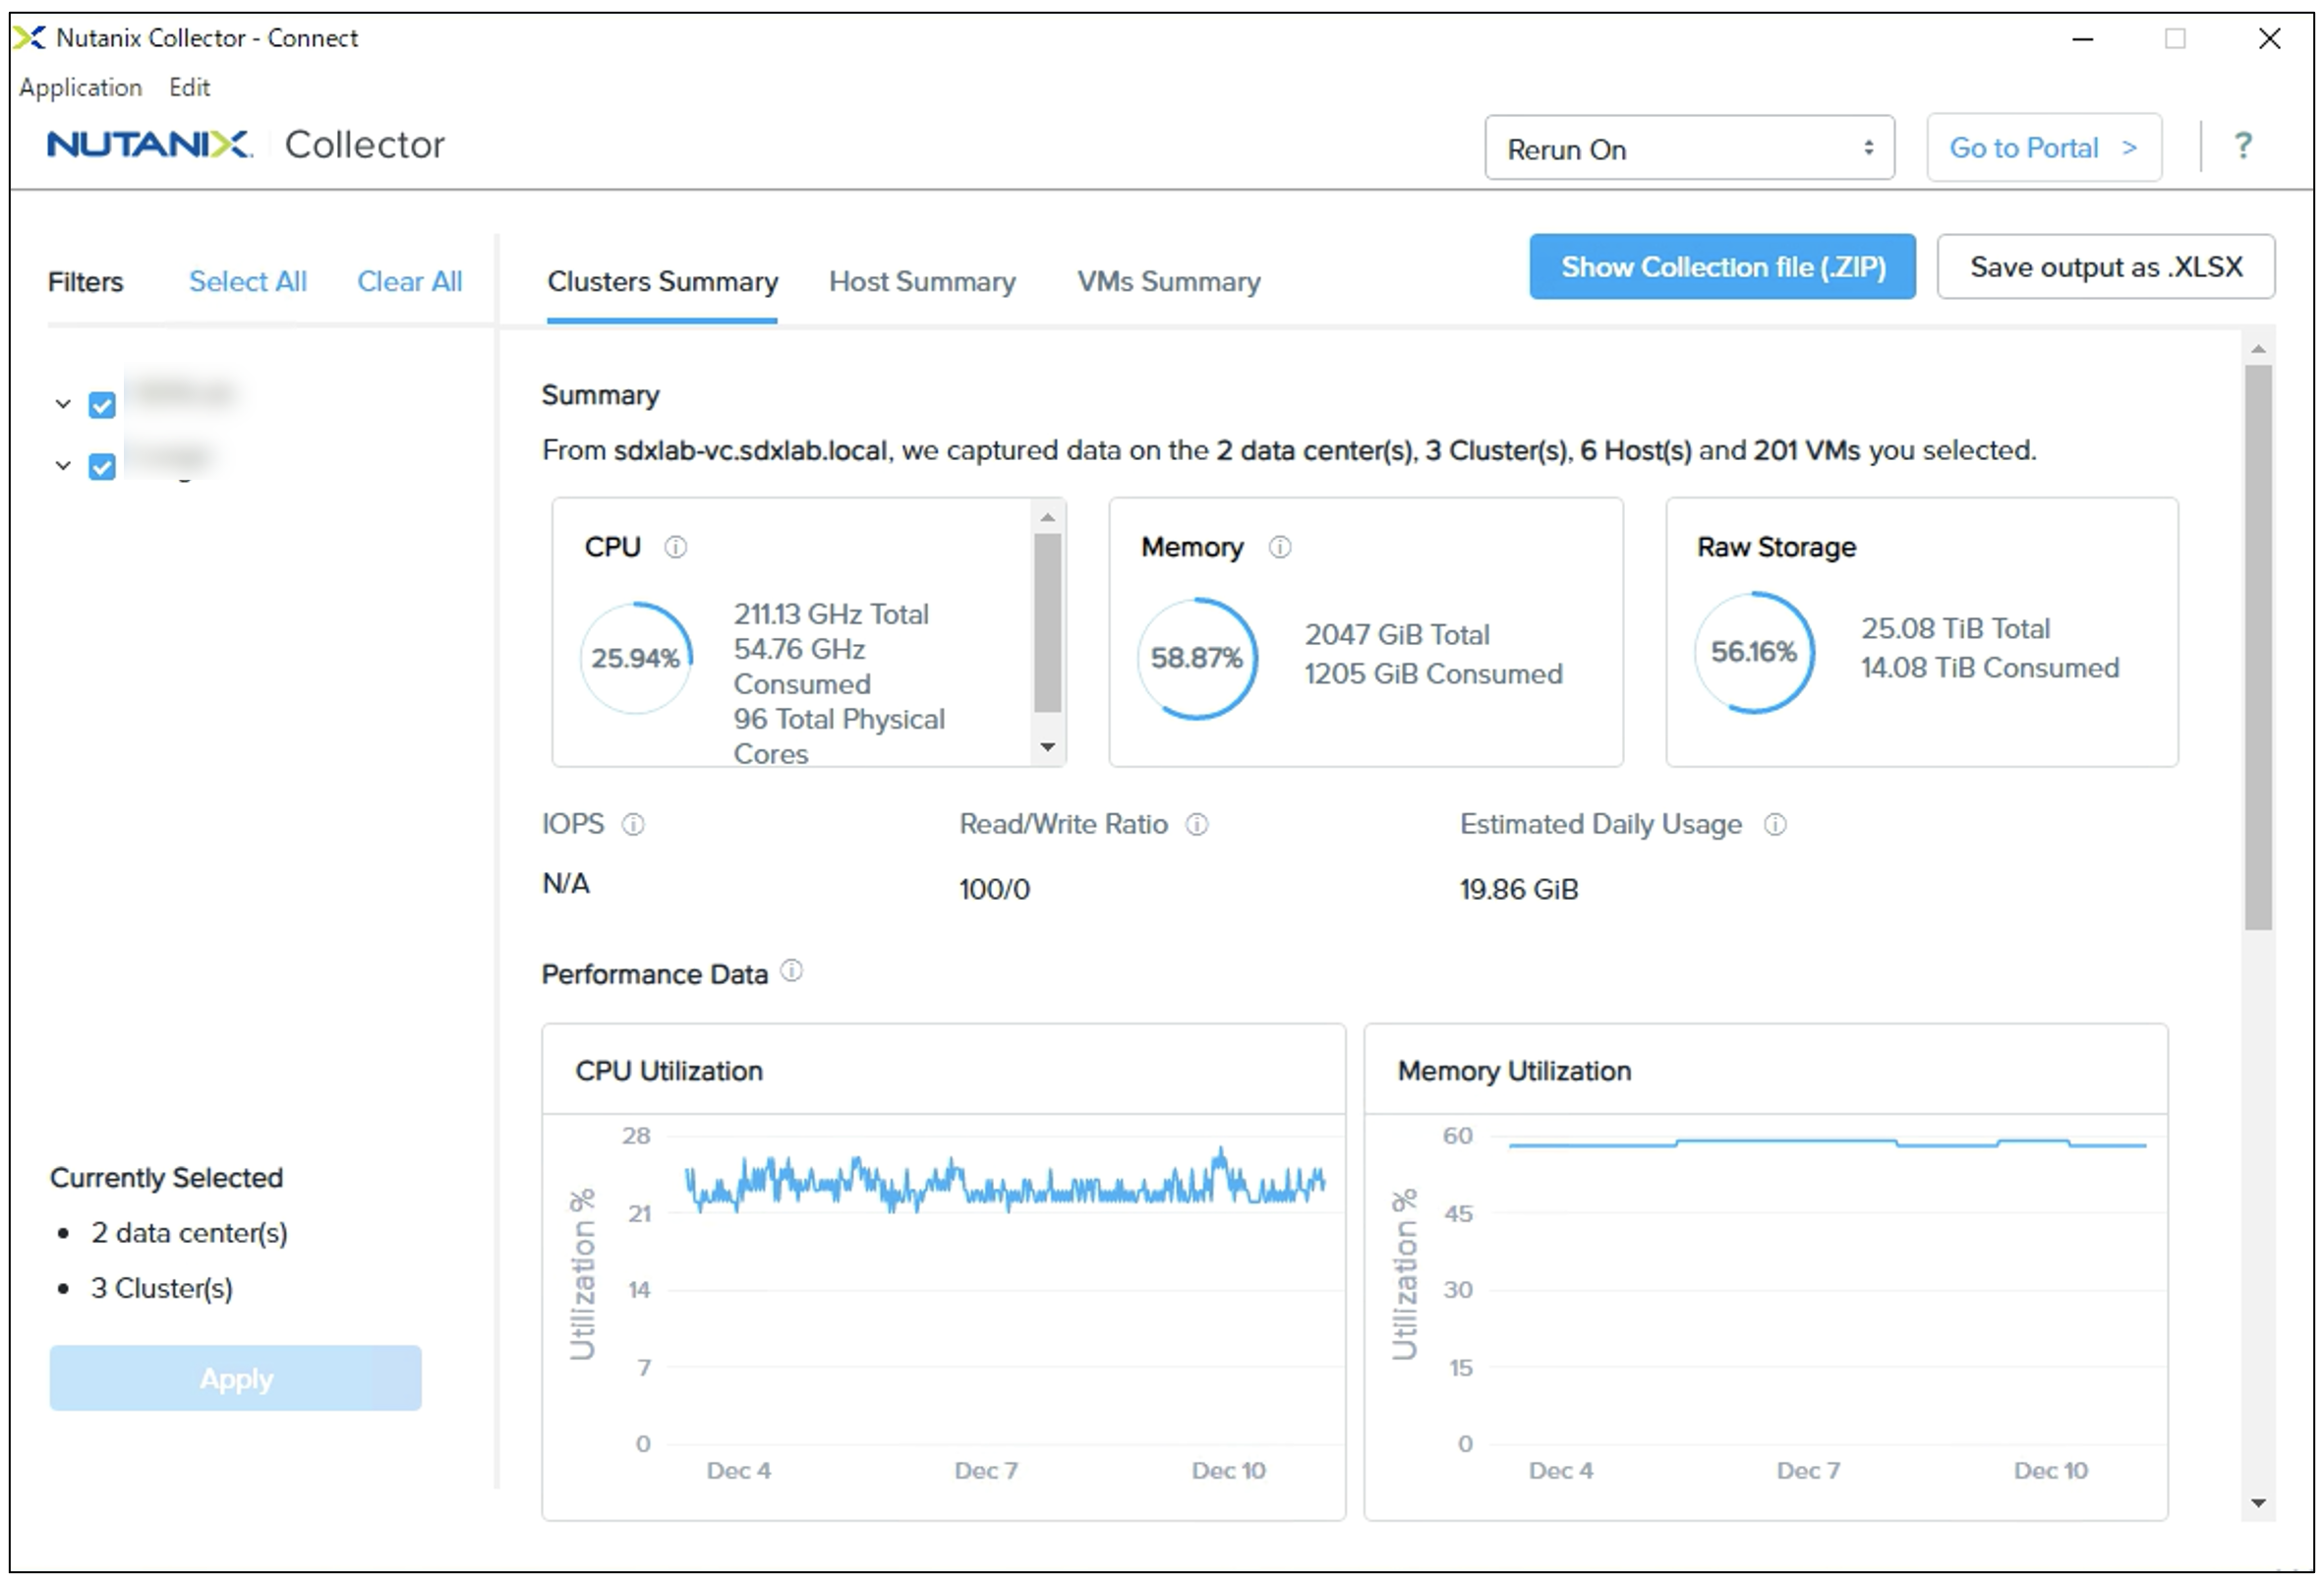Click the 2047 GiB Total text

(x=1397, y=634)
